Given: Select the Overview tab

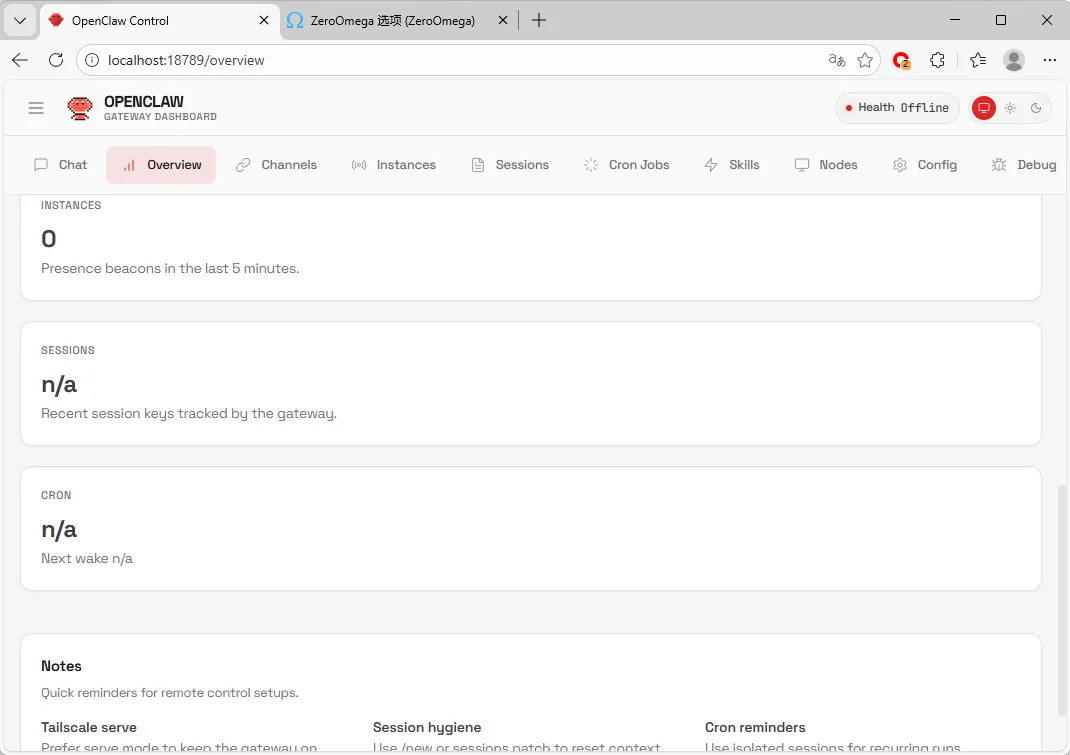Looking at the screenshot, I should [x=161, y=165].
